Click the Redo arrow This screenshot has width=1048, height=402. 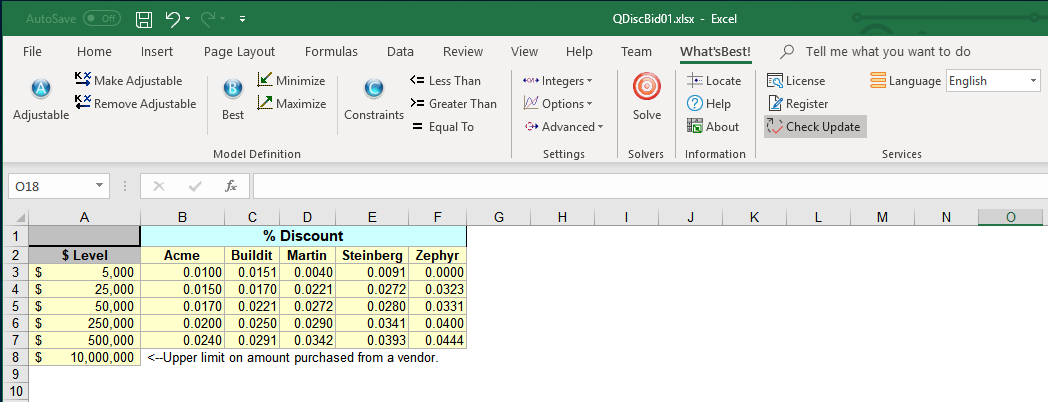[208, 19]
